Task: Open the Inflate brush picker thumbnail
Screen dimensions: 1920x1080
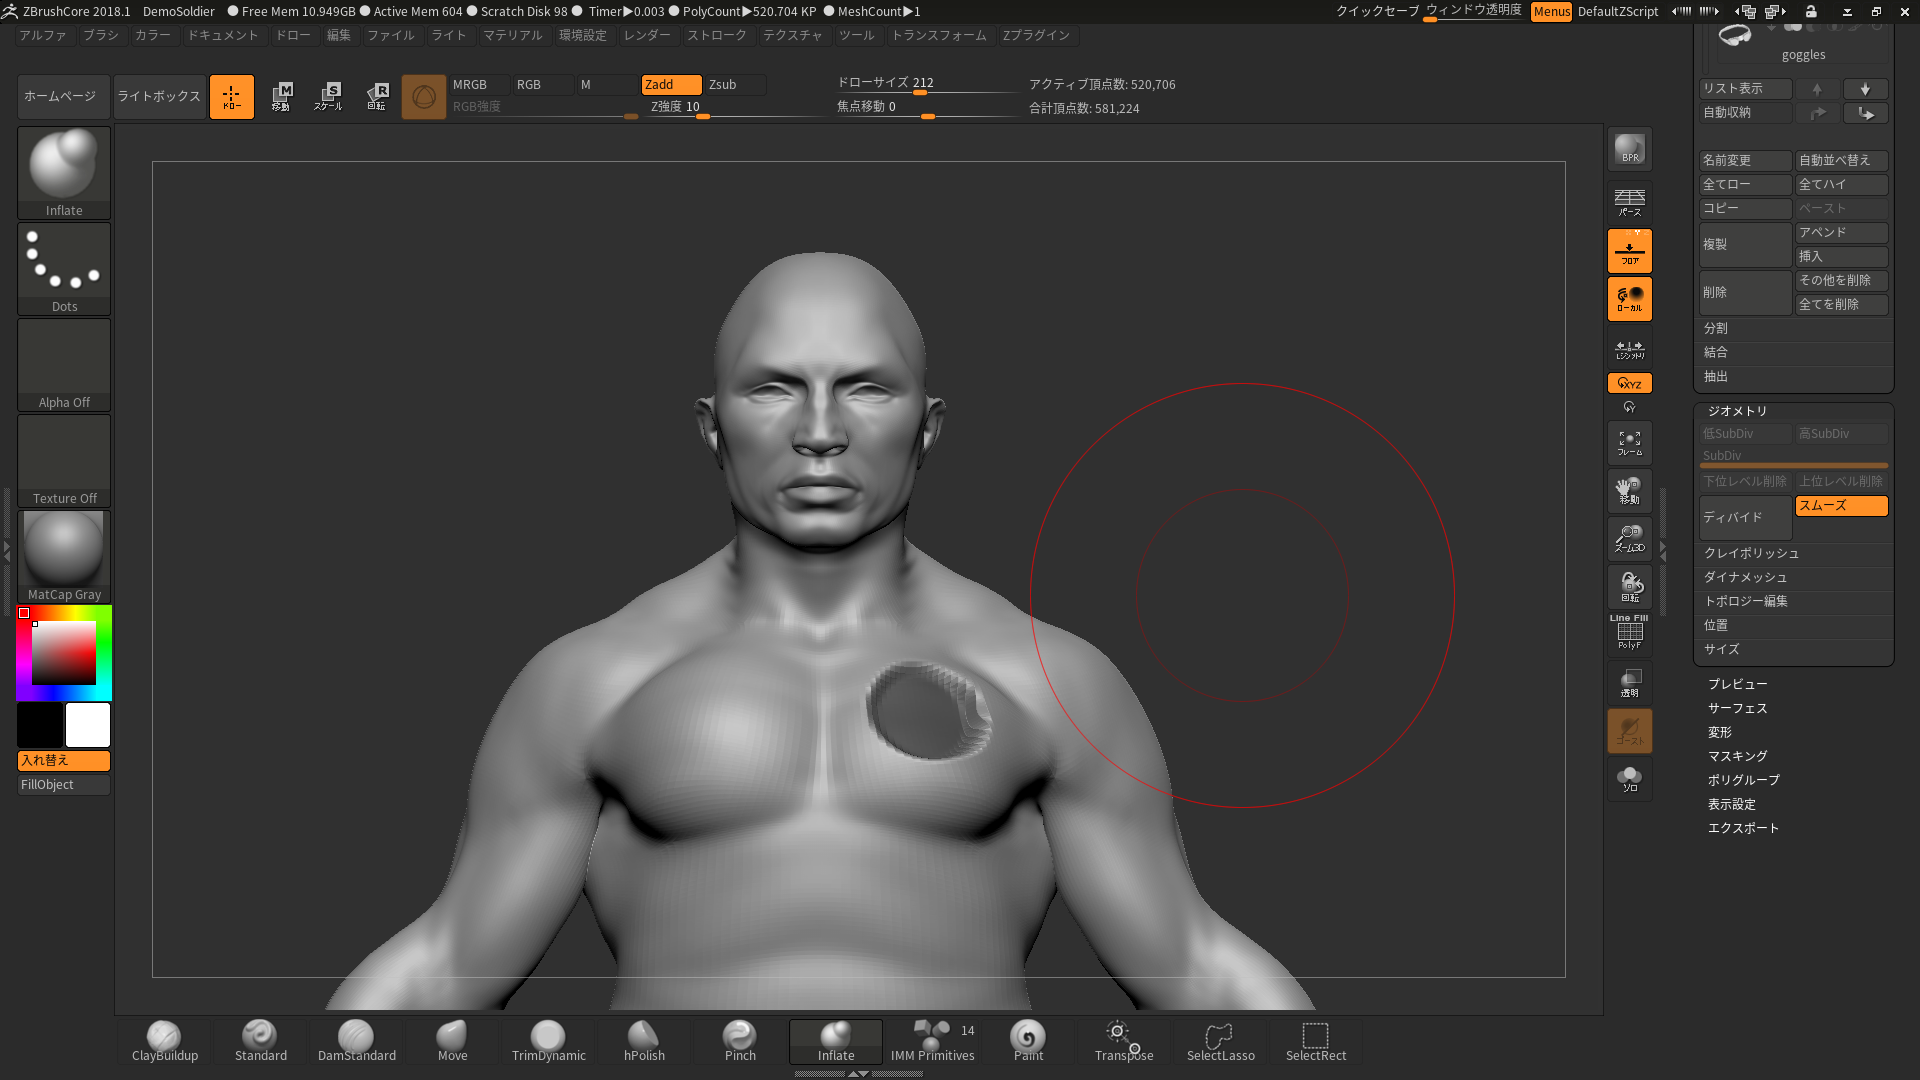Action: click(x=64, y=172)
